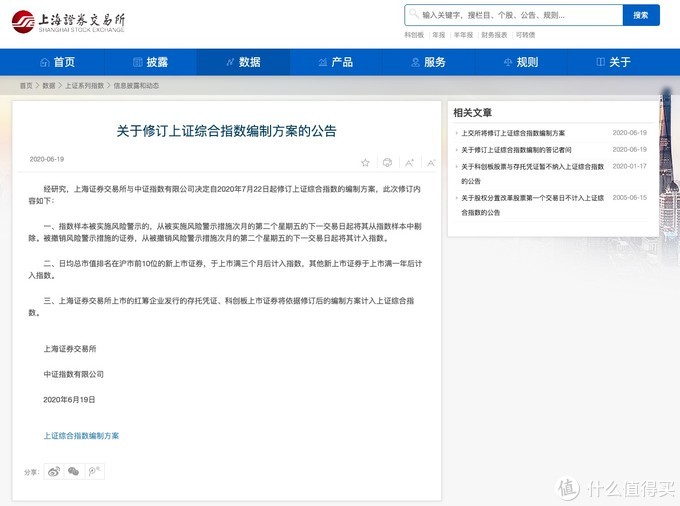Go to 上证系列指数 in the breadcrumb
Viewport: 680px width, 506px height.
point(85,85)
